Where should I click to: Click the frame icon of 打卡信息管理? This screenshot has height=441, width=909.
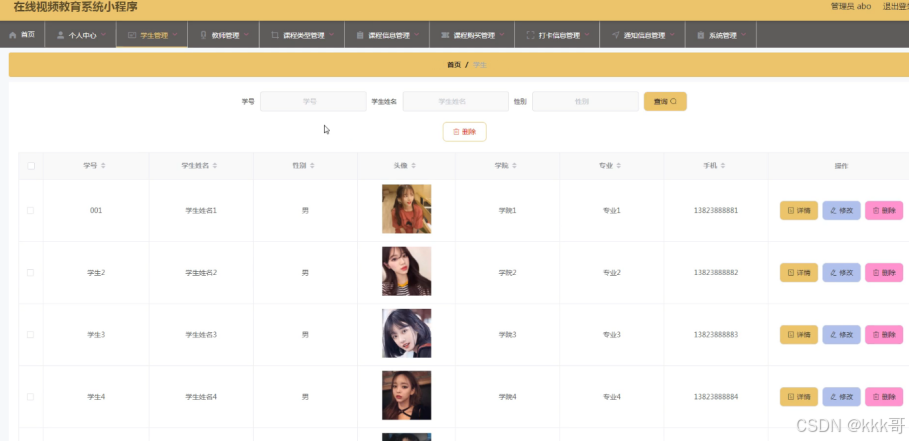(530, 35)
